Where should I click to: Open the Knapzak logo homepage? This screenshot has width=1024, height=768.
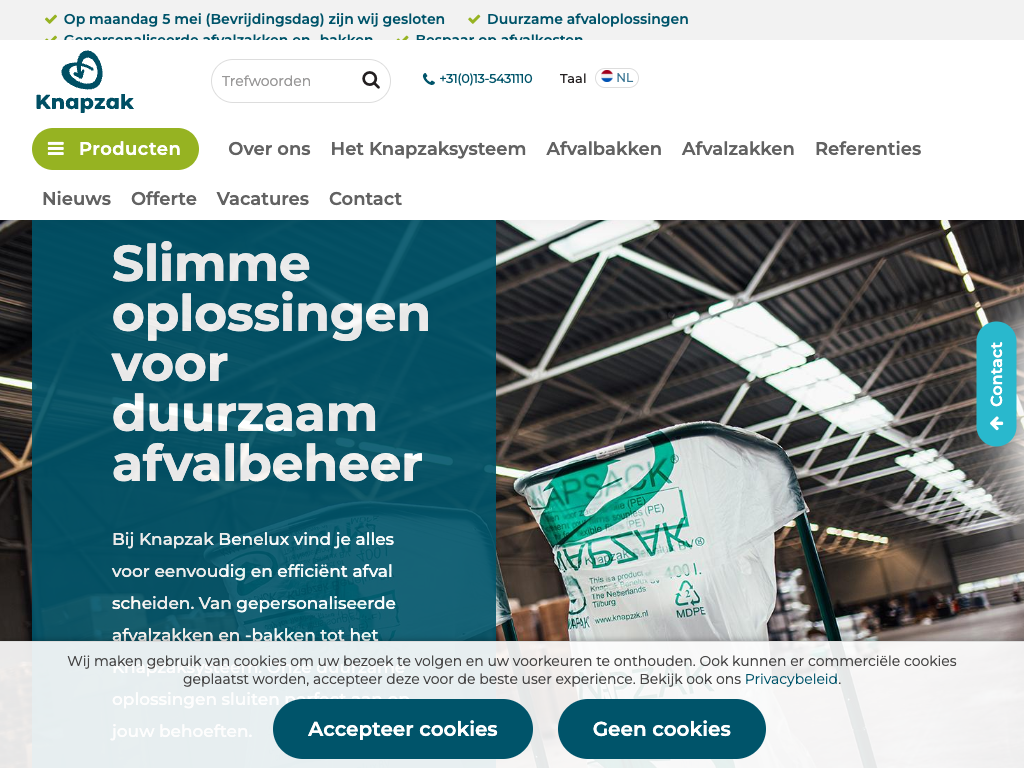point(84,81)
